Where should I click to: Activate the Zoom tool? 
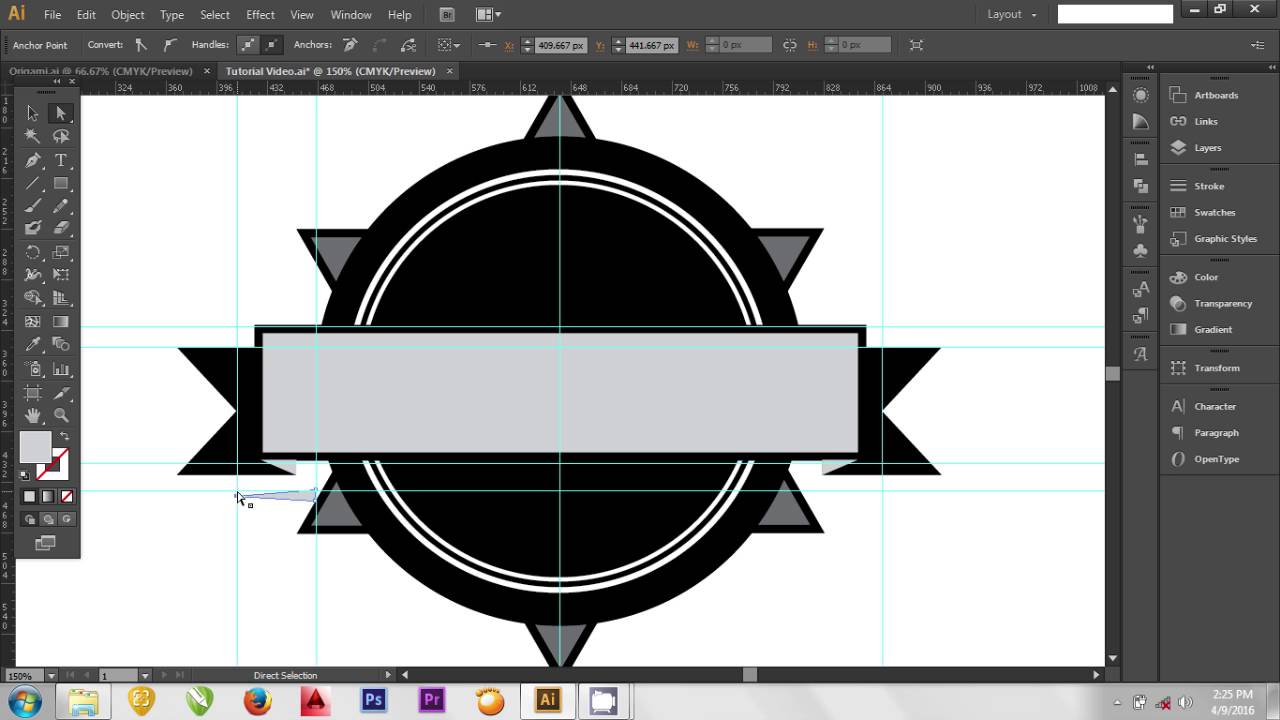pos(61,415)
